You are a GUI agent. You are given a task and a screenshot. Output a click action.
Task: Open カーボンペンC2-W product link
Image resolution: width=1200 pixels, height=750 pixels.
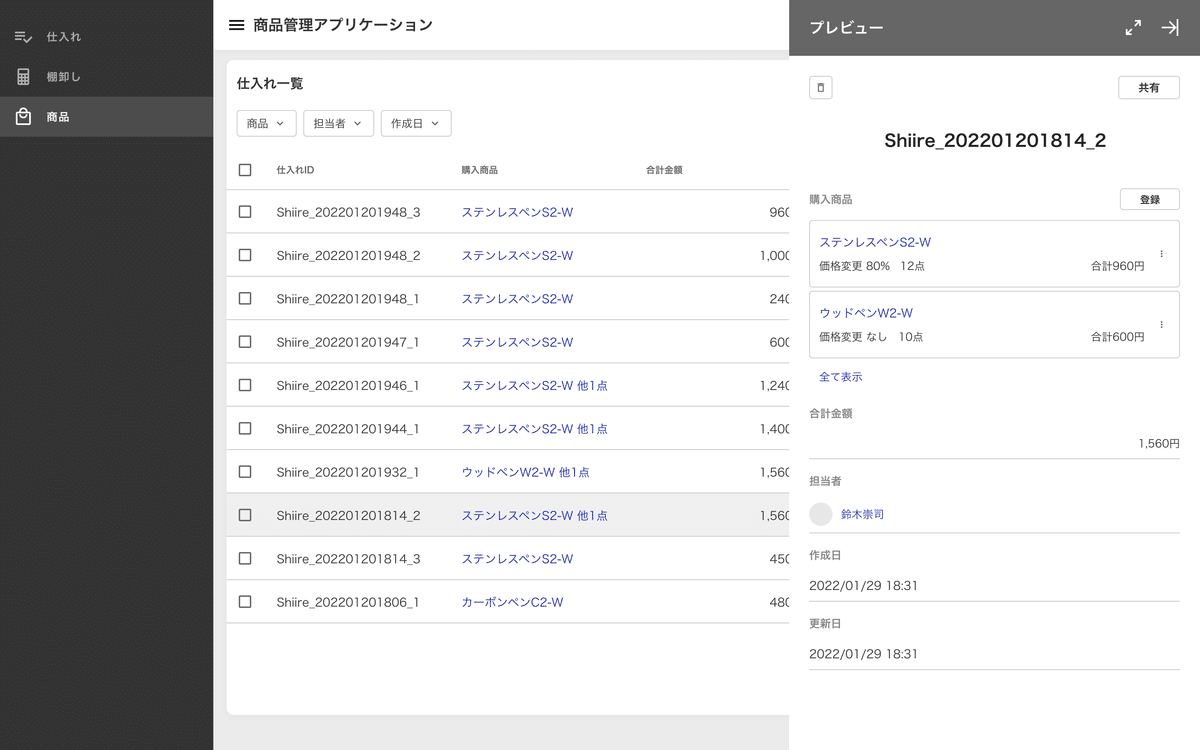coord(512,602)
